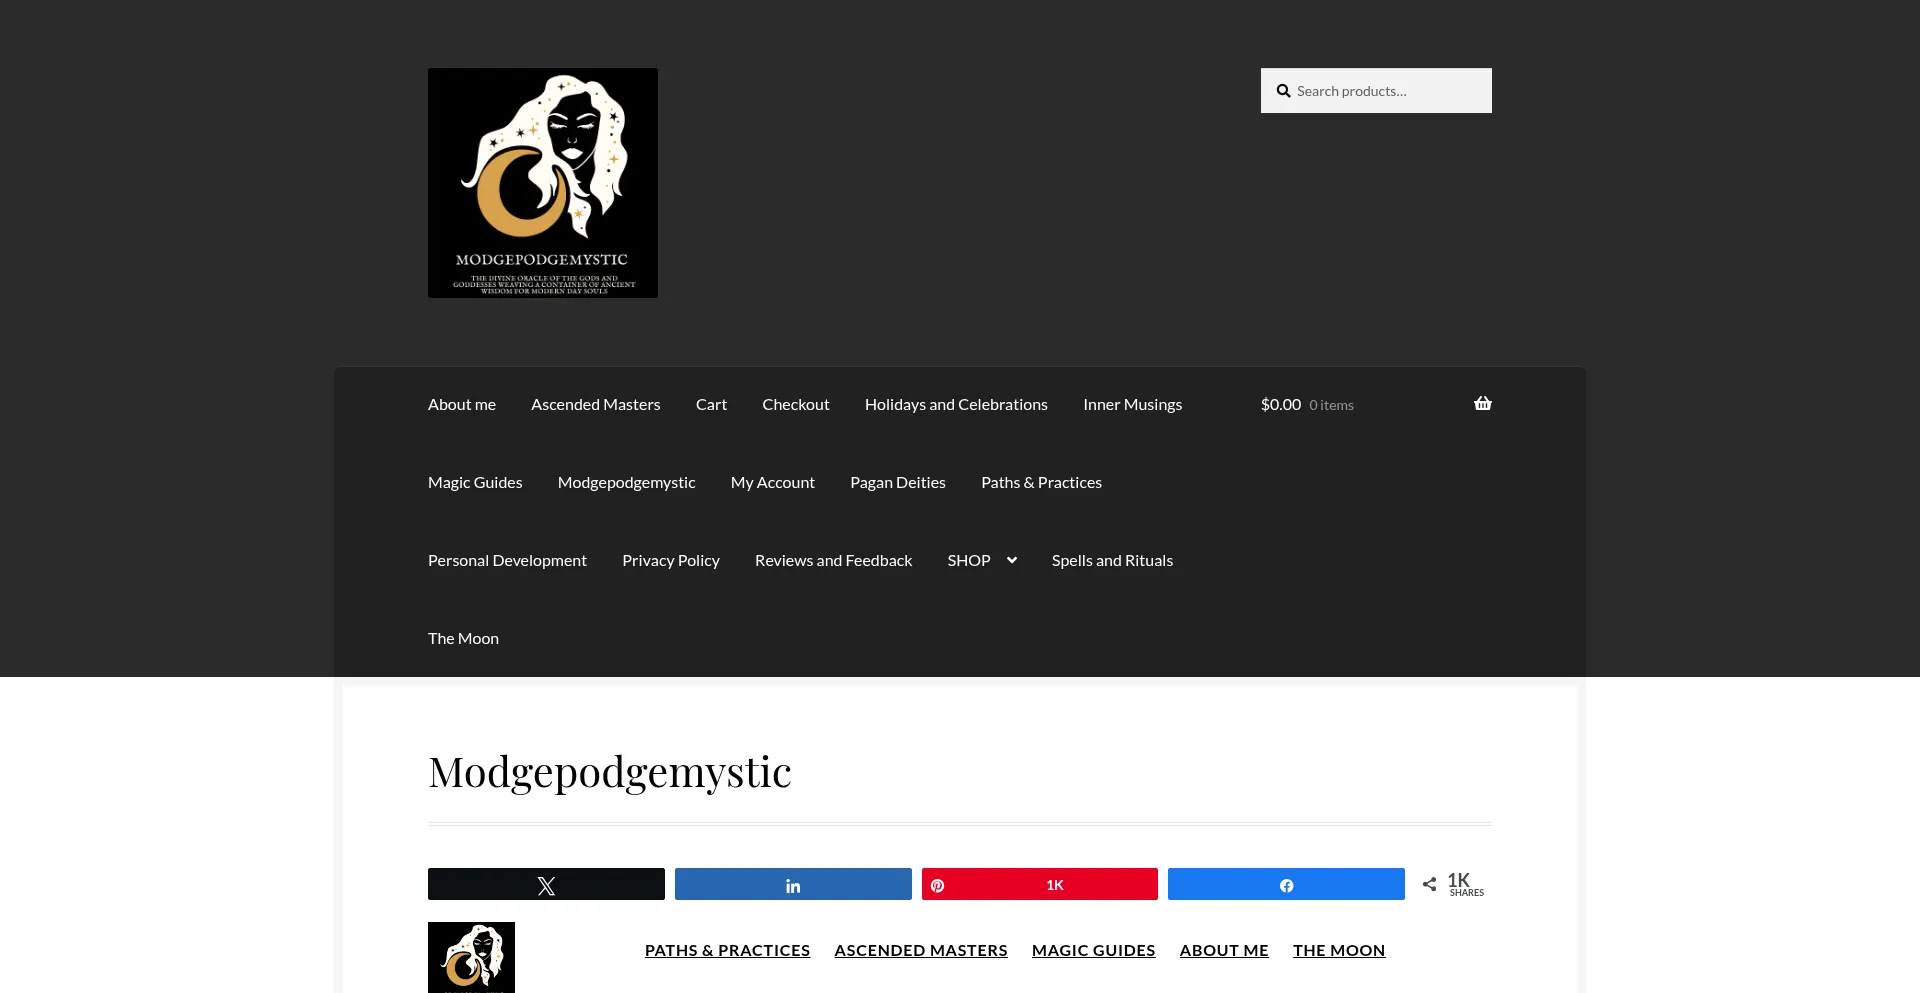Click the share arrow next to 1K shares

point(1430,883)
